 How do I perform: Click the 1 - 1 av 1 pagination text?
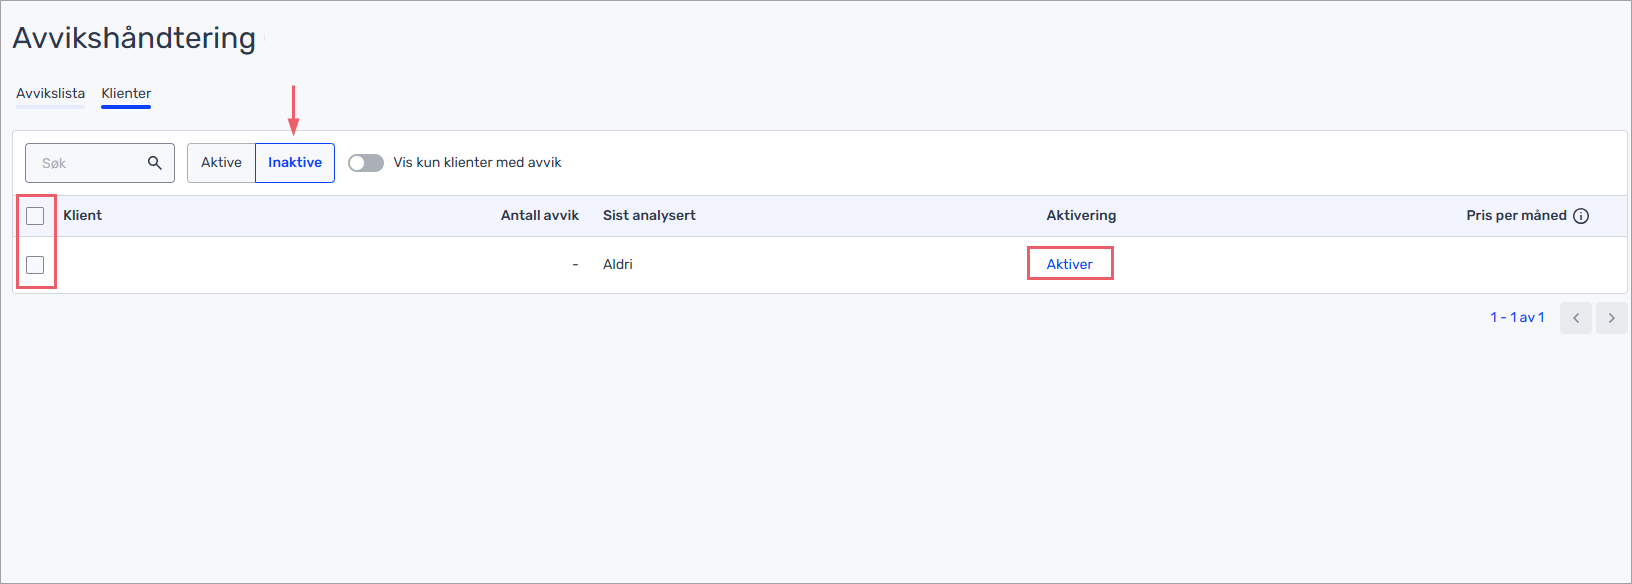[x=1517, y=317]
